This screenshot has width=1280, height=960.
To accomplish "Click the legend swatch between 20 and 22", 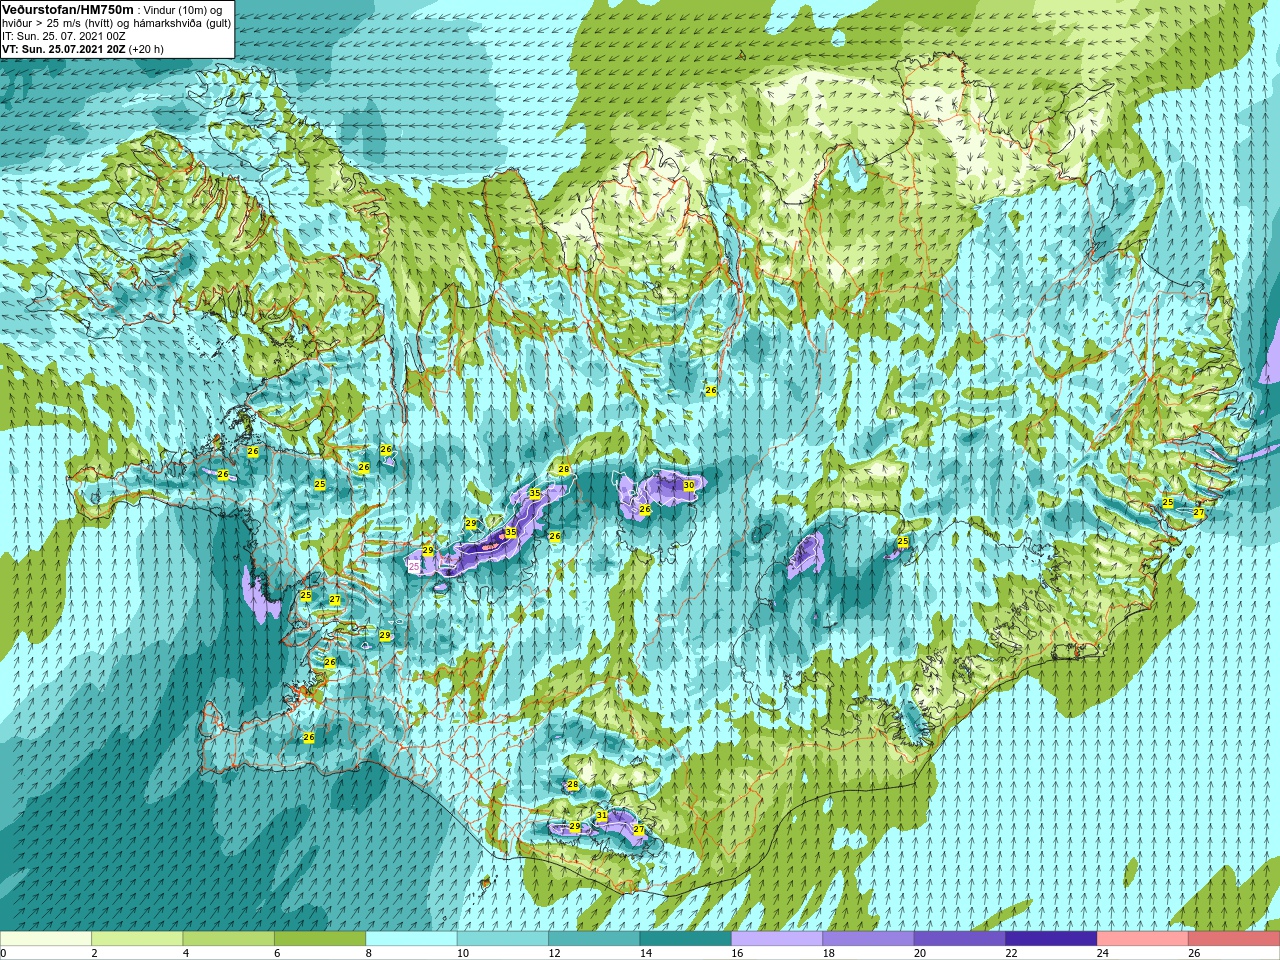I will click(x=960, y=939).
